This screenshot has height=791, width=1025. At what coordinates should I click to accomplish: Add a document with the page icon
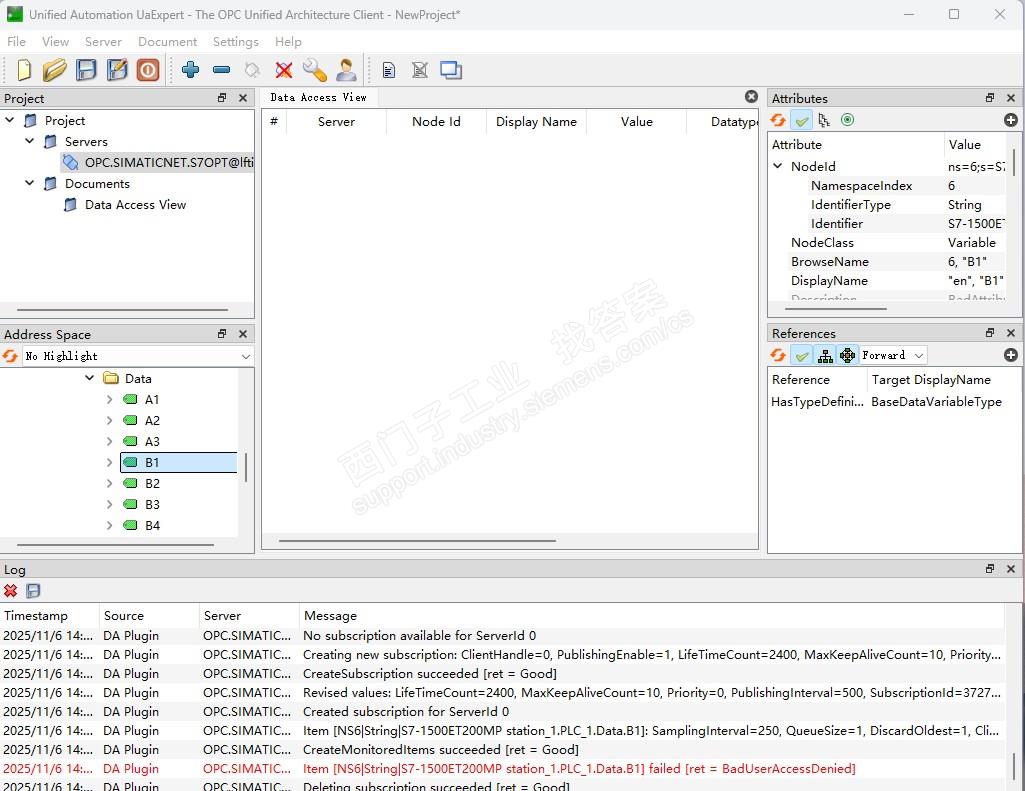pos(389,70)
